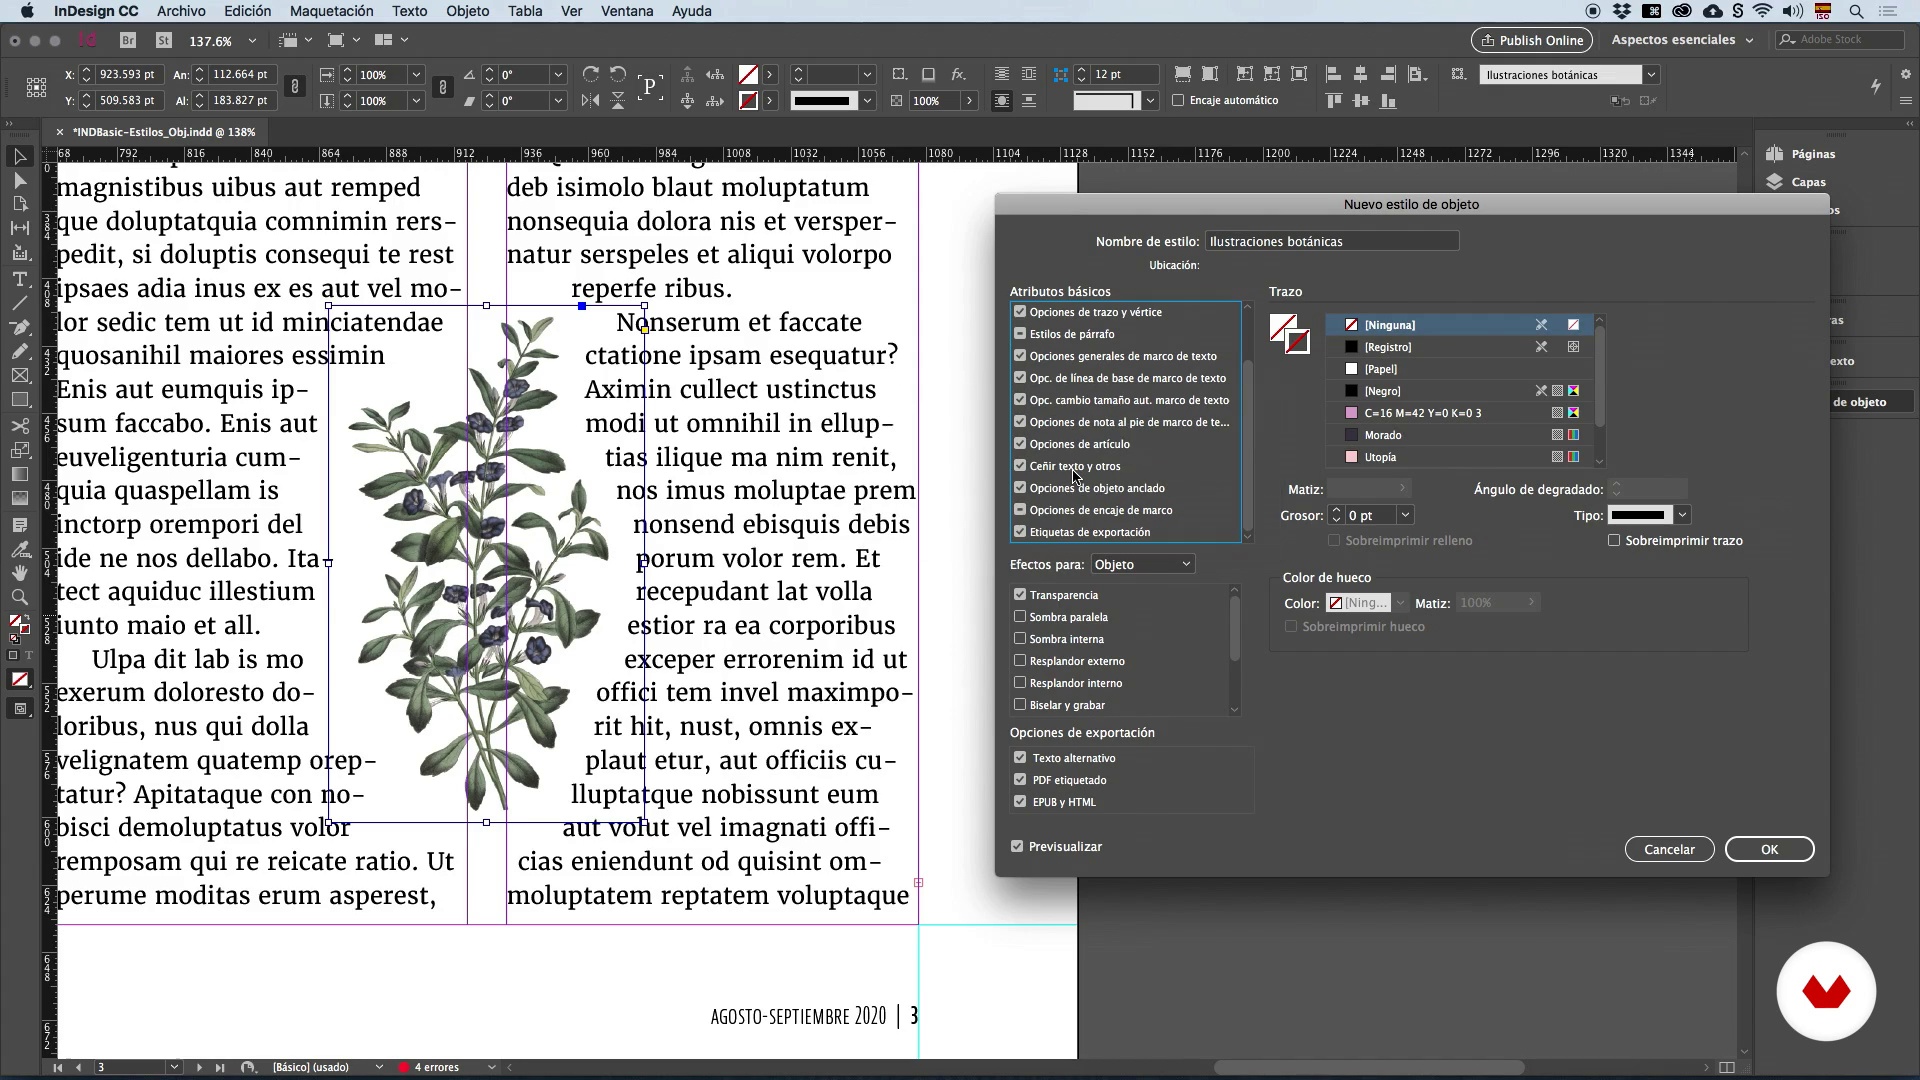Toggle the Ceñir texto y otros checkbox
Viewport: 1920px width, 1080px height.
tap(1020, 466)
